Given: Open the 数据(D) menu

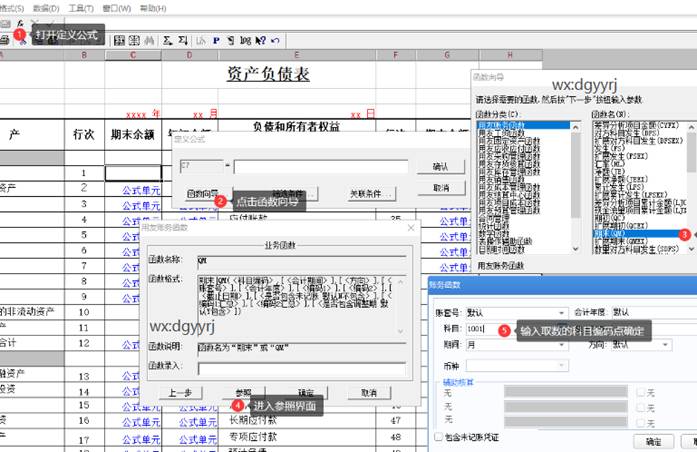Looking at the screenshot, I should point(46,8).
